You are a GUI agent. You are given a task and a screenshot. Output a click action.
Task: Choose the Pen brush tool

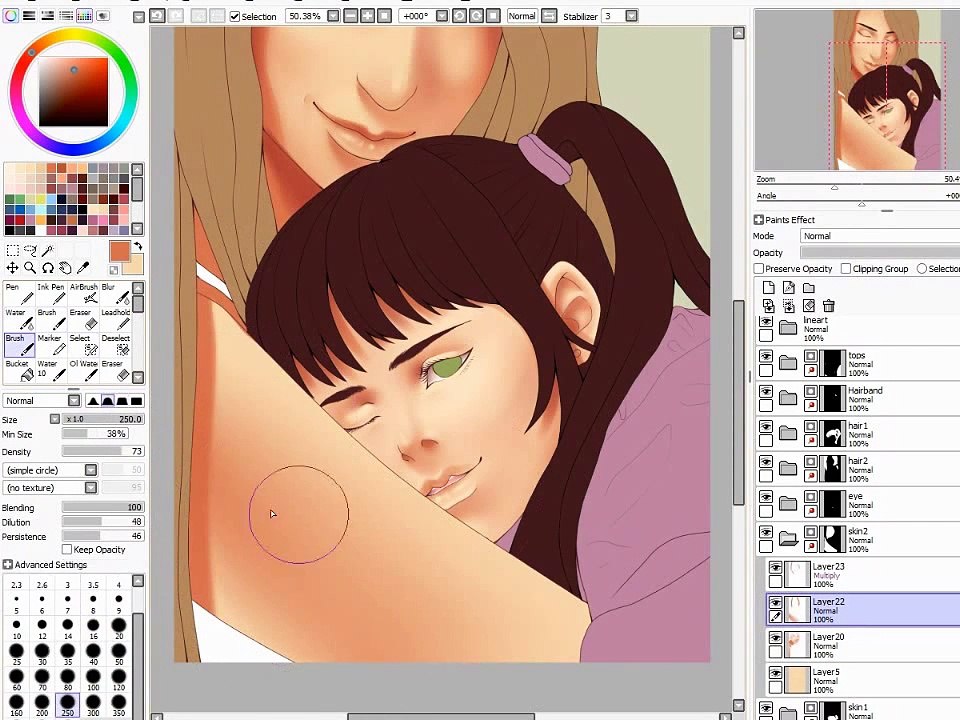point(19,293)
